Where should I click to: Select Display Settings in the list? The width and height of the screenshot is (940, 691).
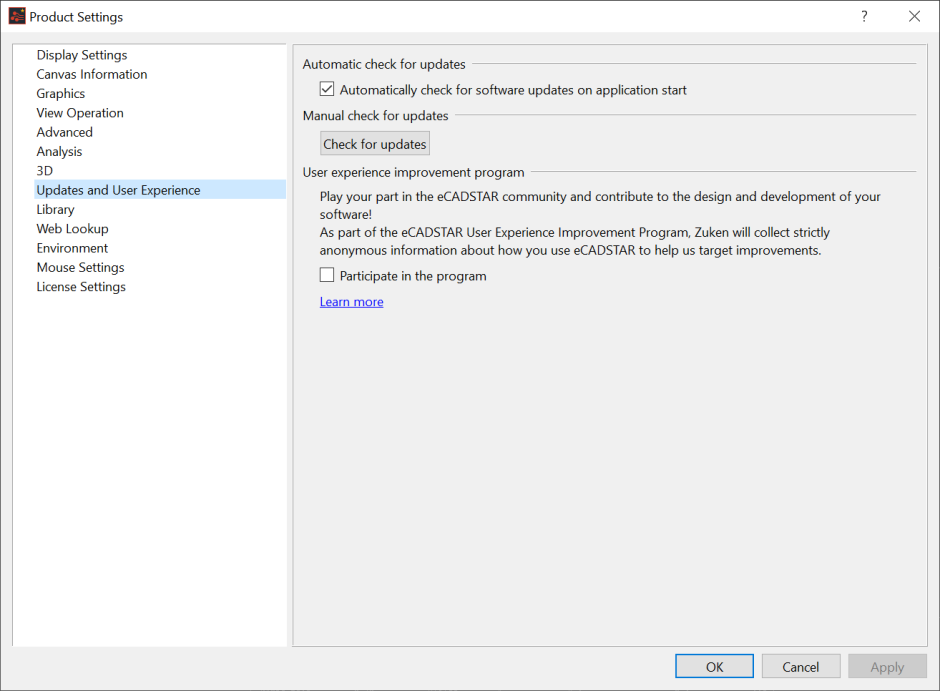point(82,55)
